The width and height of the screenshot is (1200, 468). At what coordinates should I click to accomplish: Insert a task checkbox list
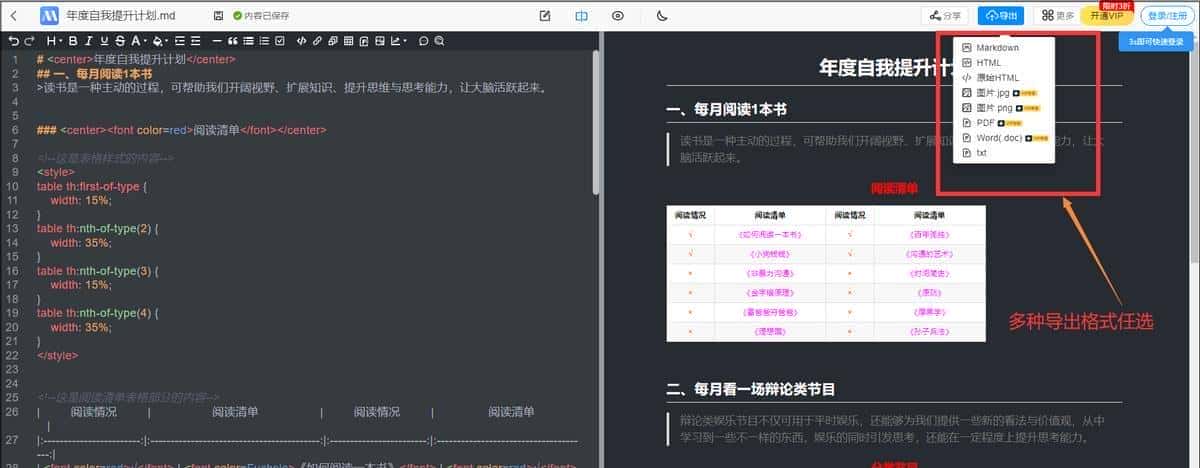(x=279, y=41)
